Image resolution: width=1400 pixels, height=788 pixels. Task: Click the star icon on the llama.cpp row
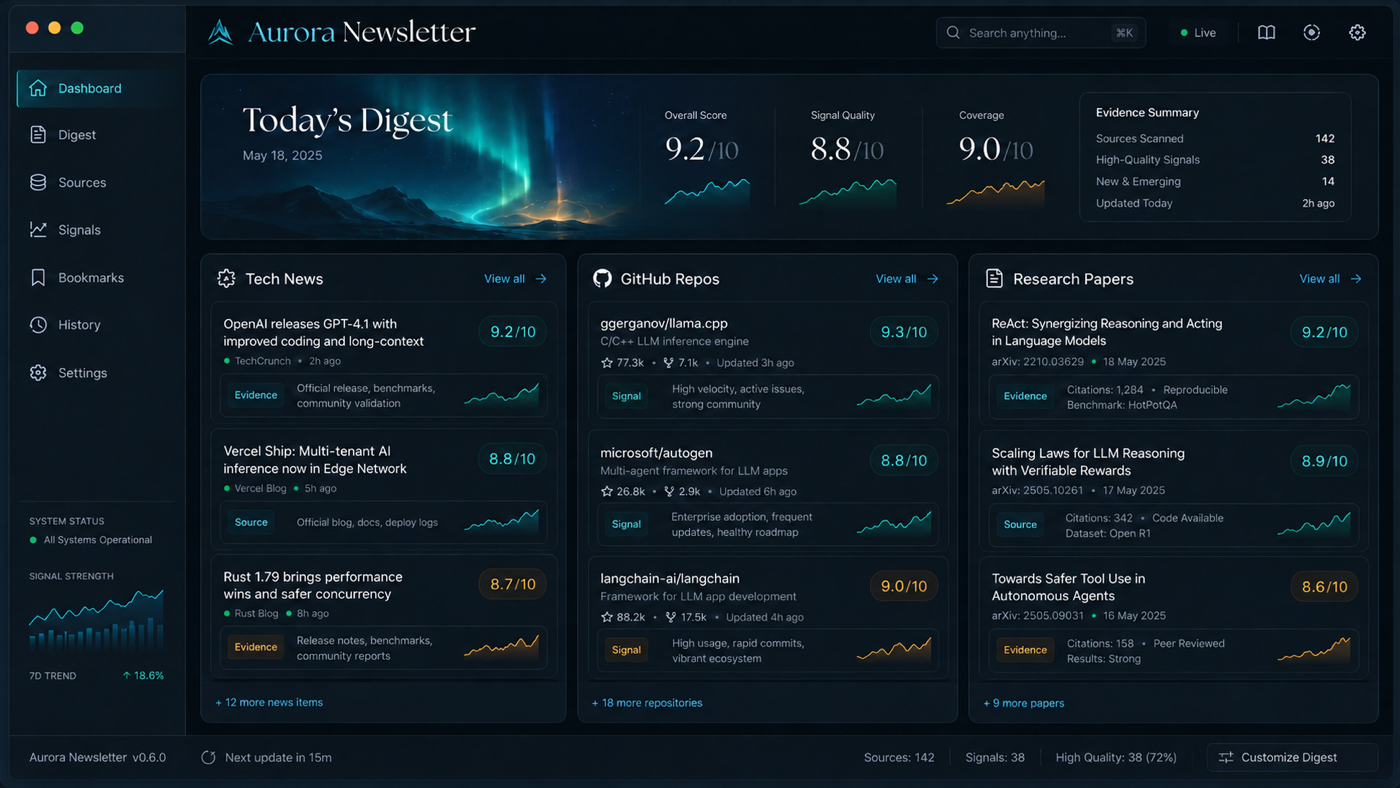[x=607, y=363]
